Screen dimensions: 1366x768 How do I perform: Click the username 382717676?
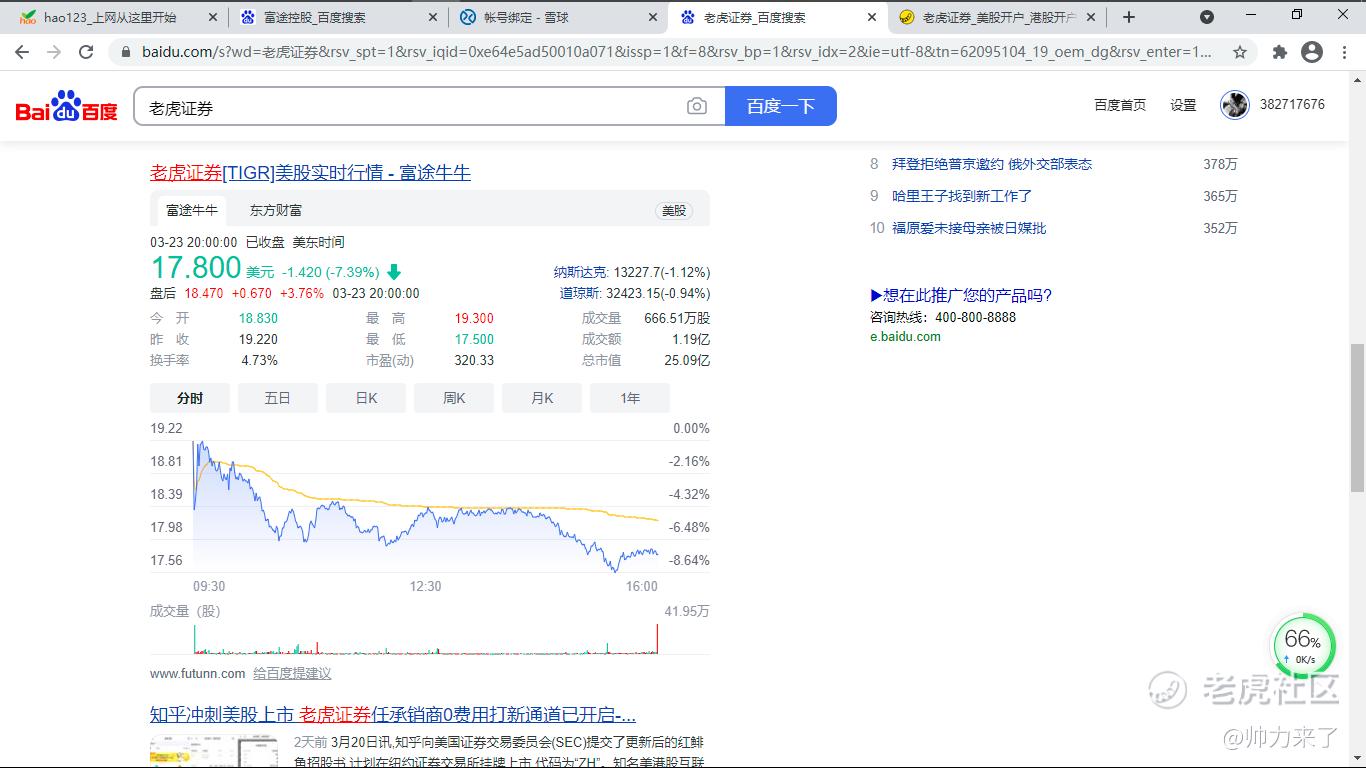pyautogui.click(x=1292, y=105)
